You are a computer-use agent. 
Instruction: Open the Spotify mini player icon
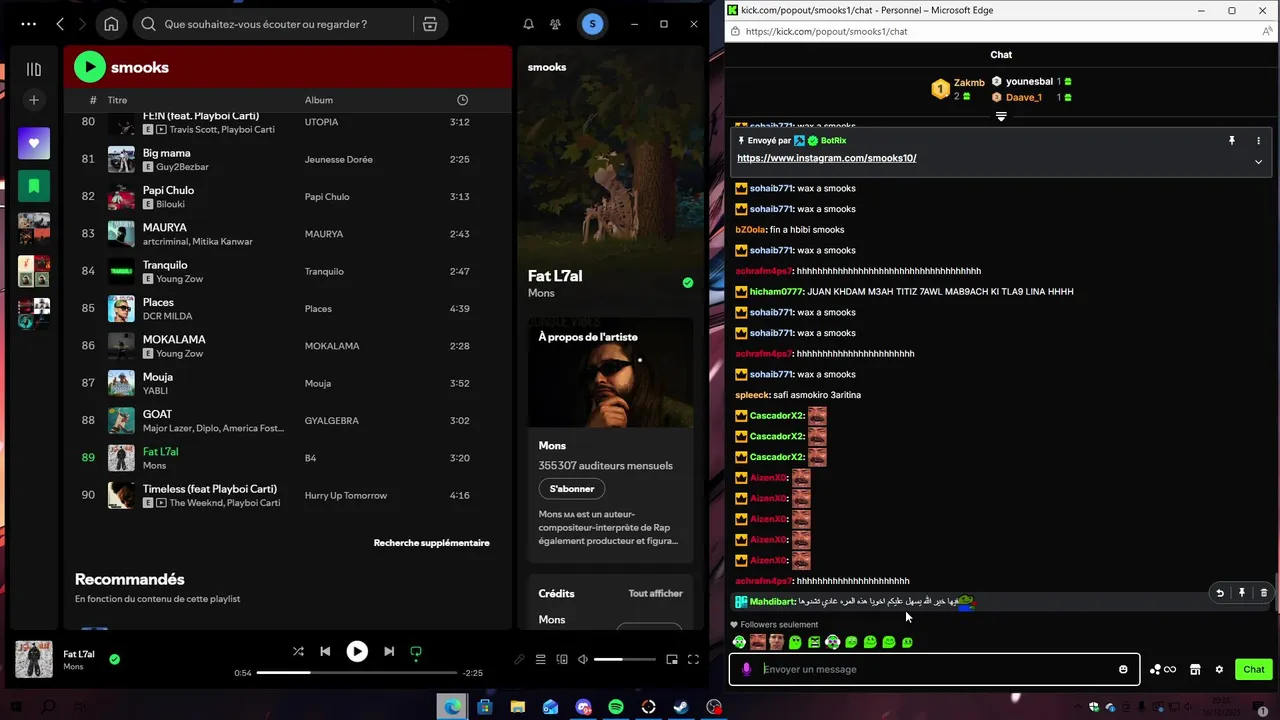672,659
